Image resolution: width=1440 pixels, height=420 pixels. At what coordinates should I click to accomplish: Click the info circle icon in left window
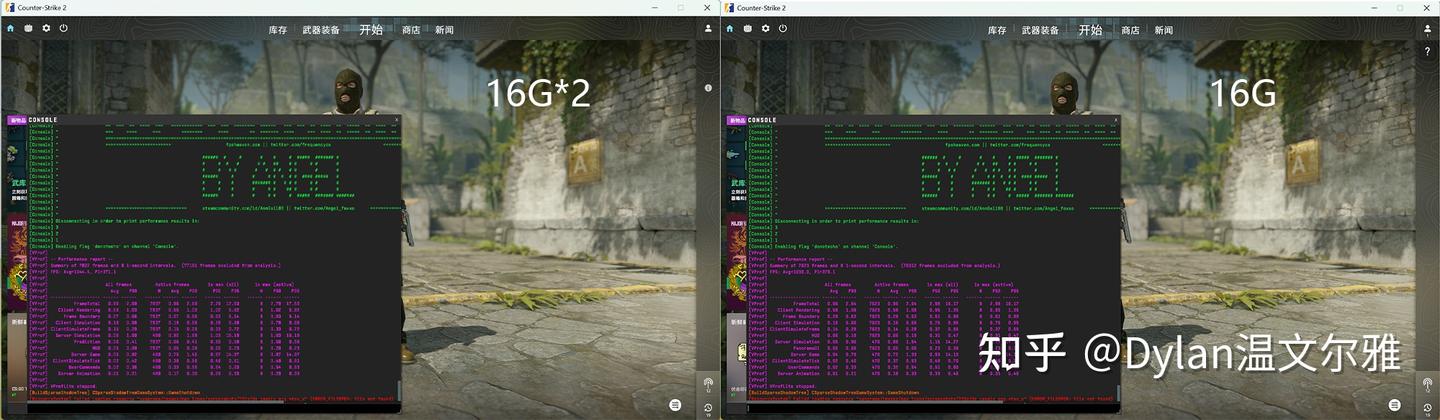pos(708,88)
